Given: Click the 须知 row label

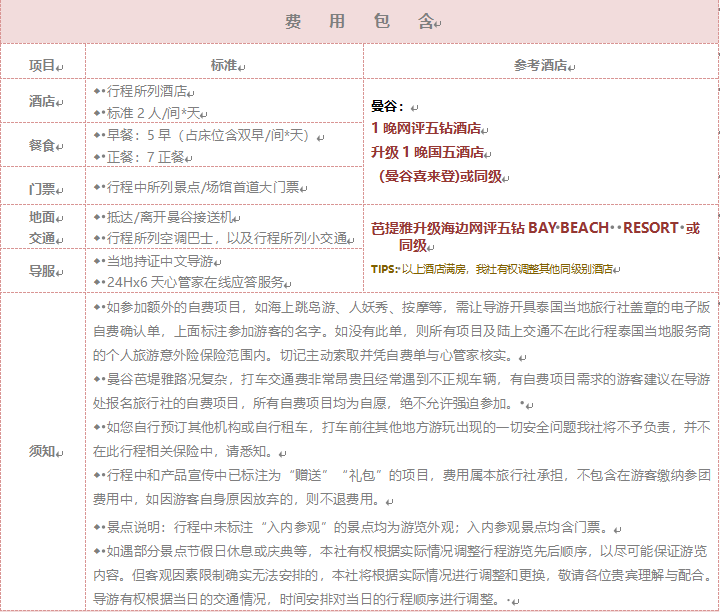Looking at the screenshot, I should click(x=43, y=451).
